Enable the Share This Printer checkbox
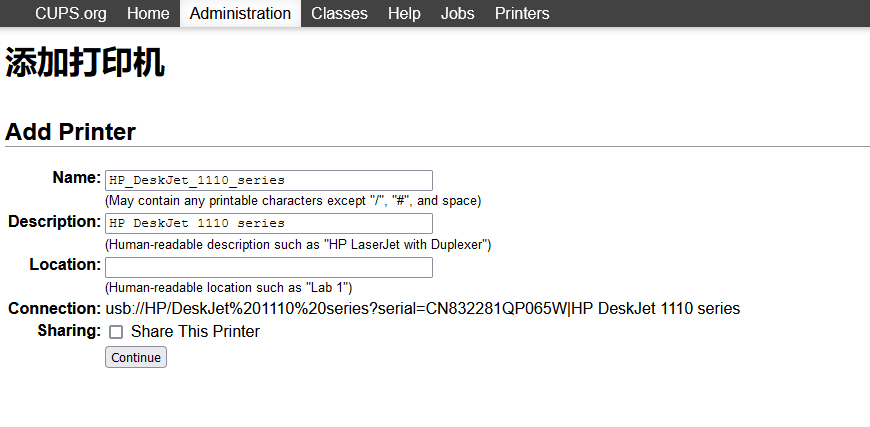Screen dimensions: 870x427 coord(116,332)
